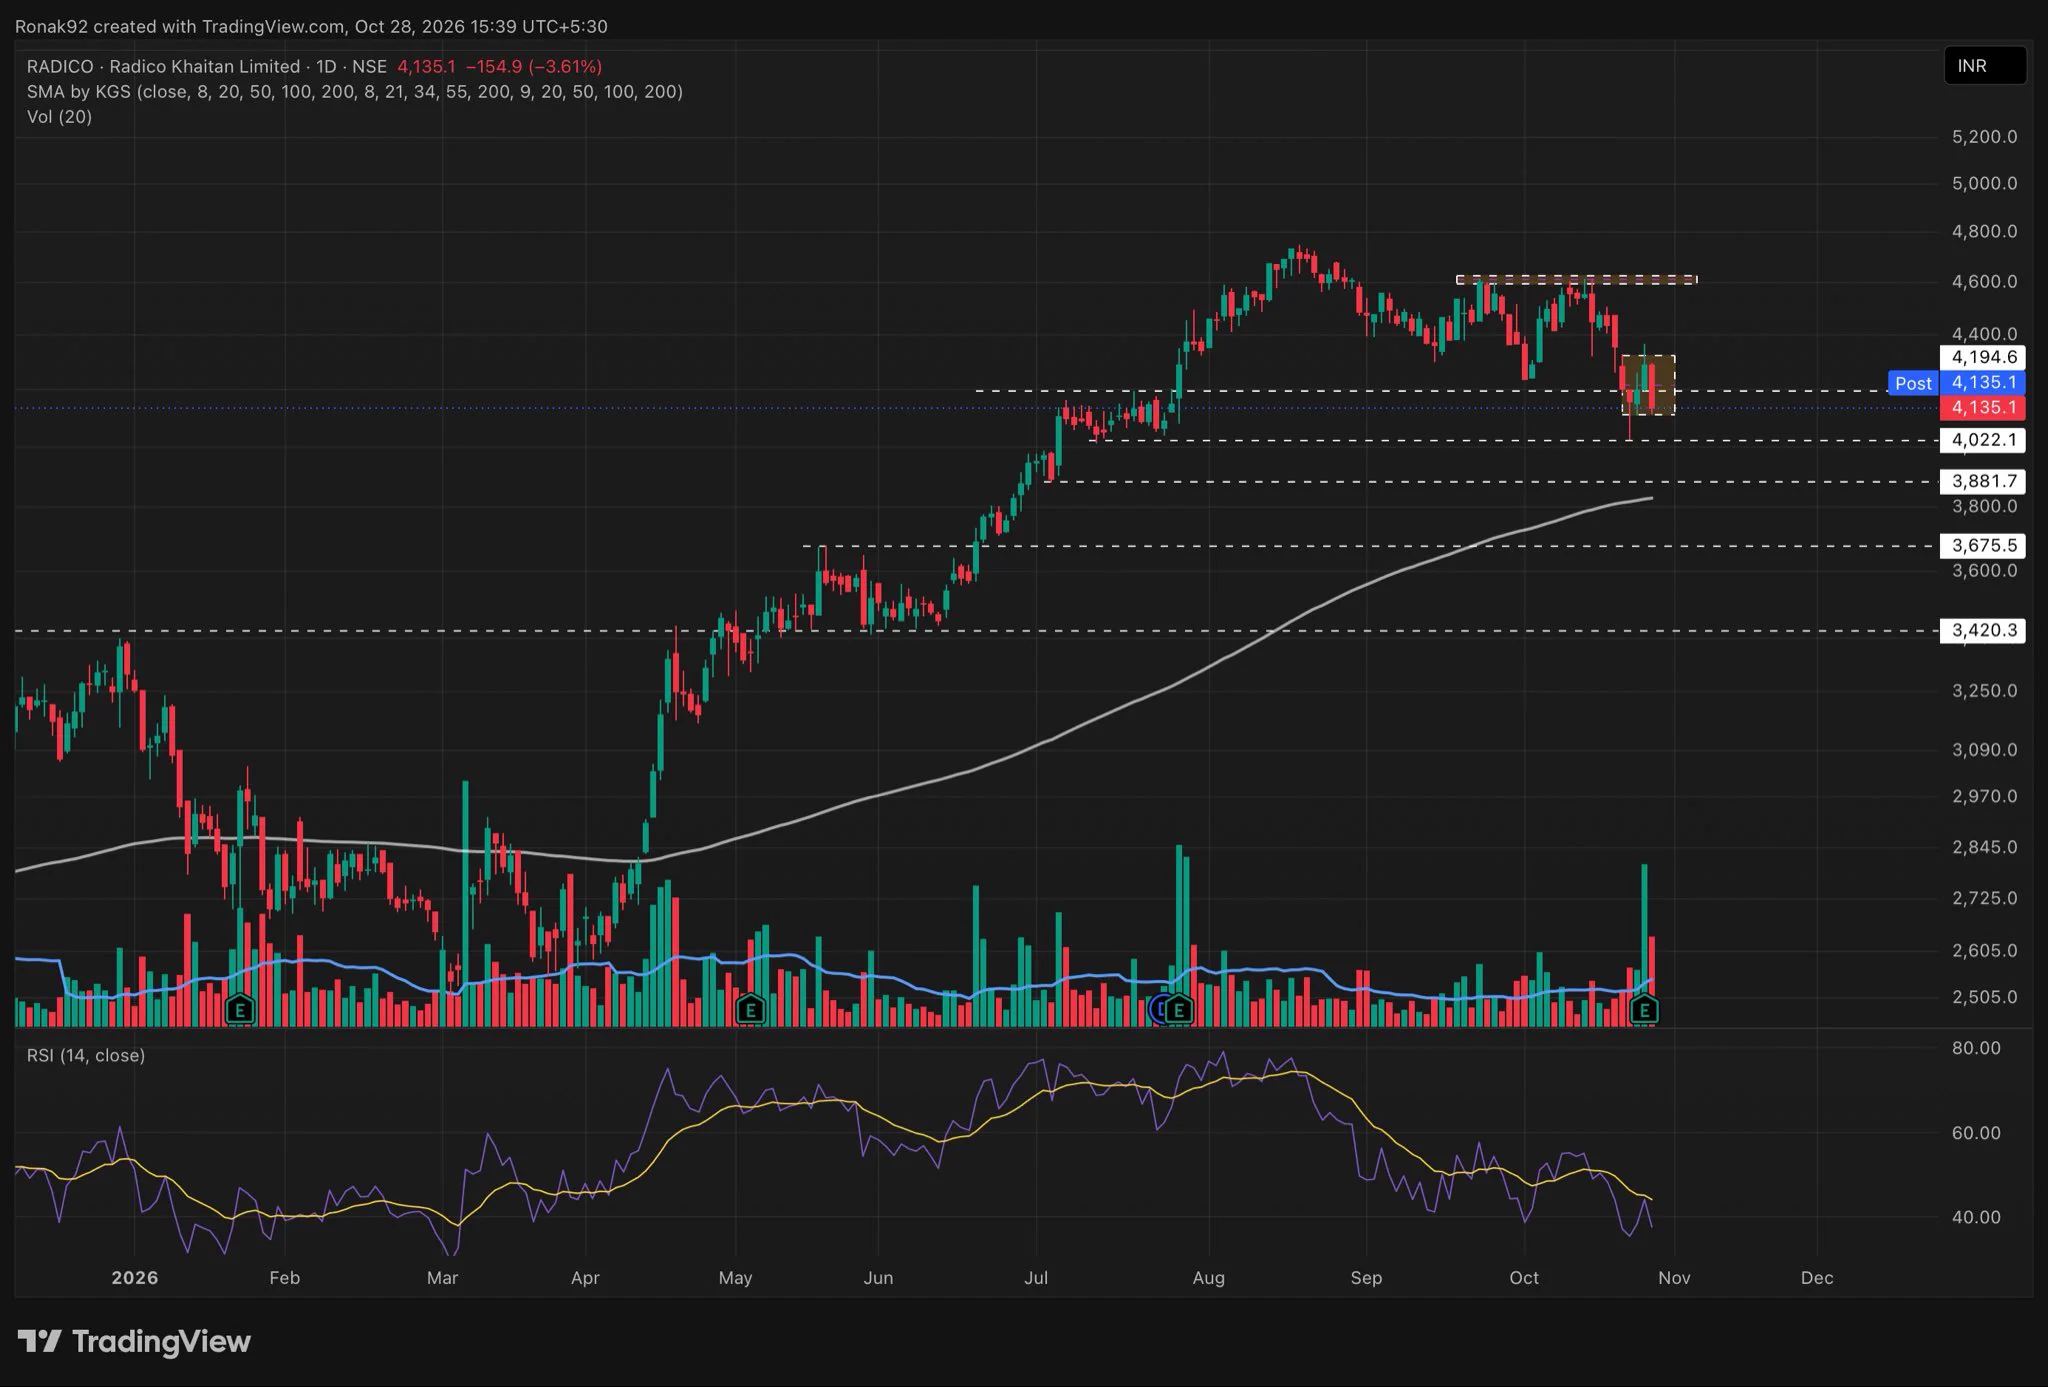Click the Dec label on the time axis
Screen dimensions: 2048x1387
point(1817,1278)
